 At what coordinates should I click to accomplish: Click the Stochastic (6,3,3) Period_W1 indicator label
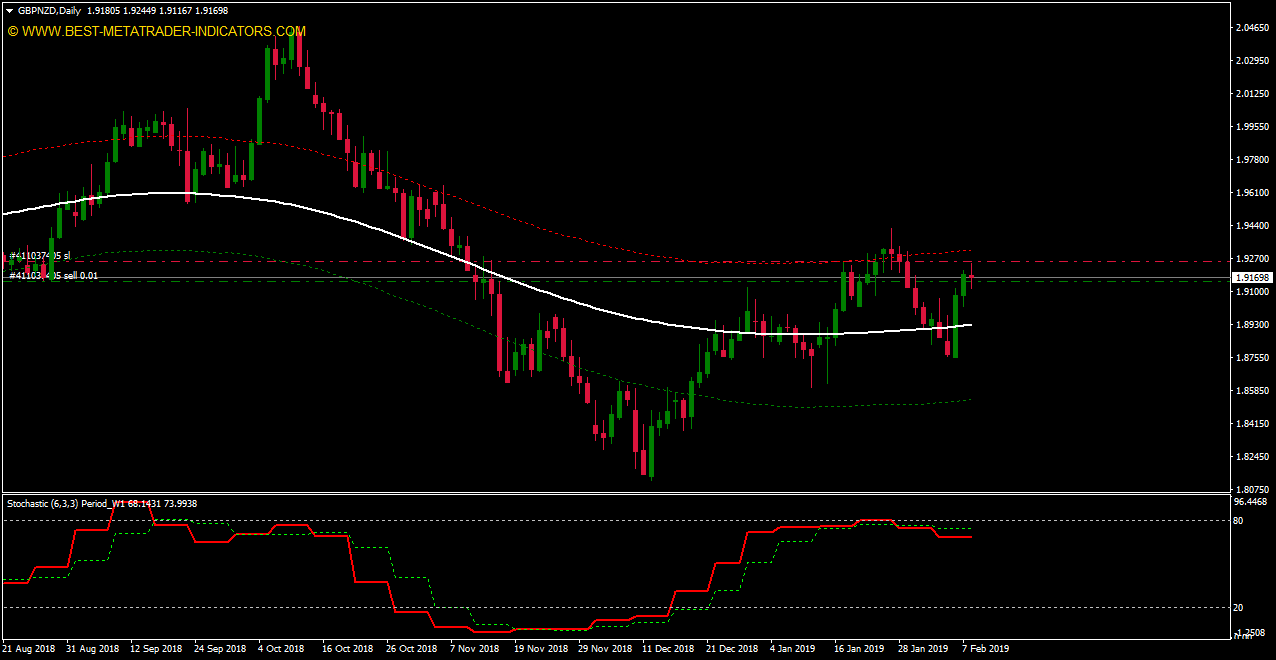pyautogui.click(x=102, y=503)
